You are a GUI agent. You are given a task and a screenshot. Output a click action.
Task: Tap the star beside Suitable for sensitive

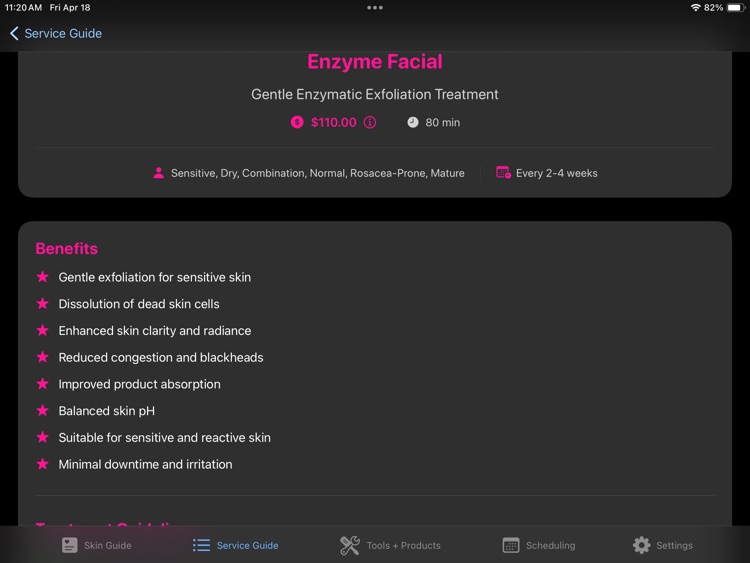(43, 438)
